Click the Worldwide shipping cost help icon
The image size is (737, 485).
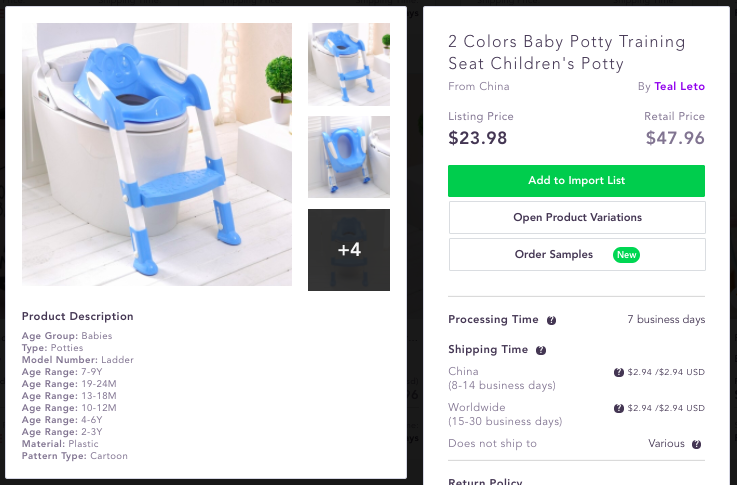click(619, 408)
